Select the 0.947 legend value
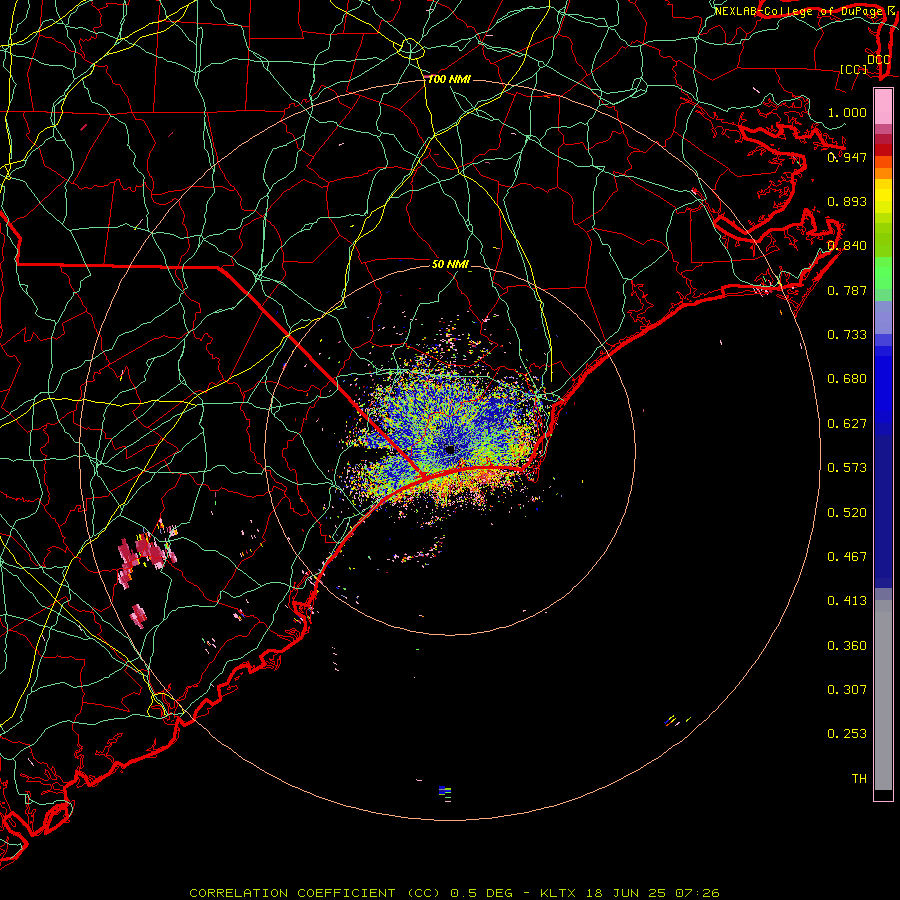The image size is (900, 900). (x=847, y=157)
